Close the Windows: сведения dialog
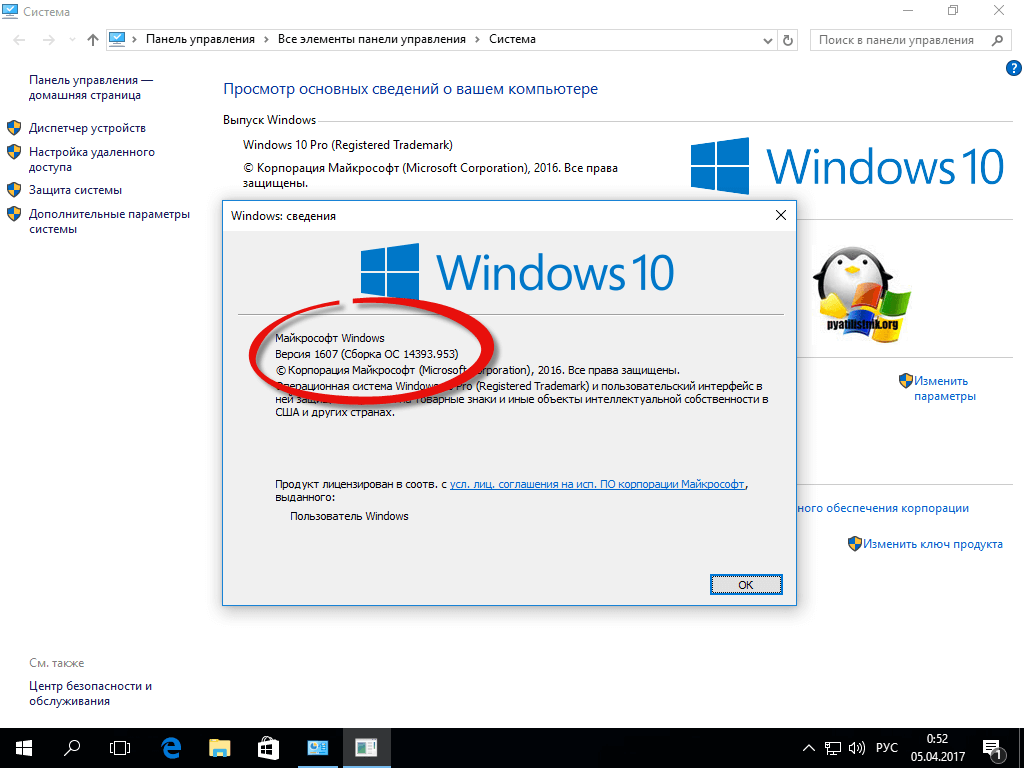The width and height of the screenshot is (1024, 768). click(780, 216)
